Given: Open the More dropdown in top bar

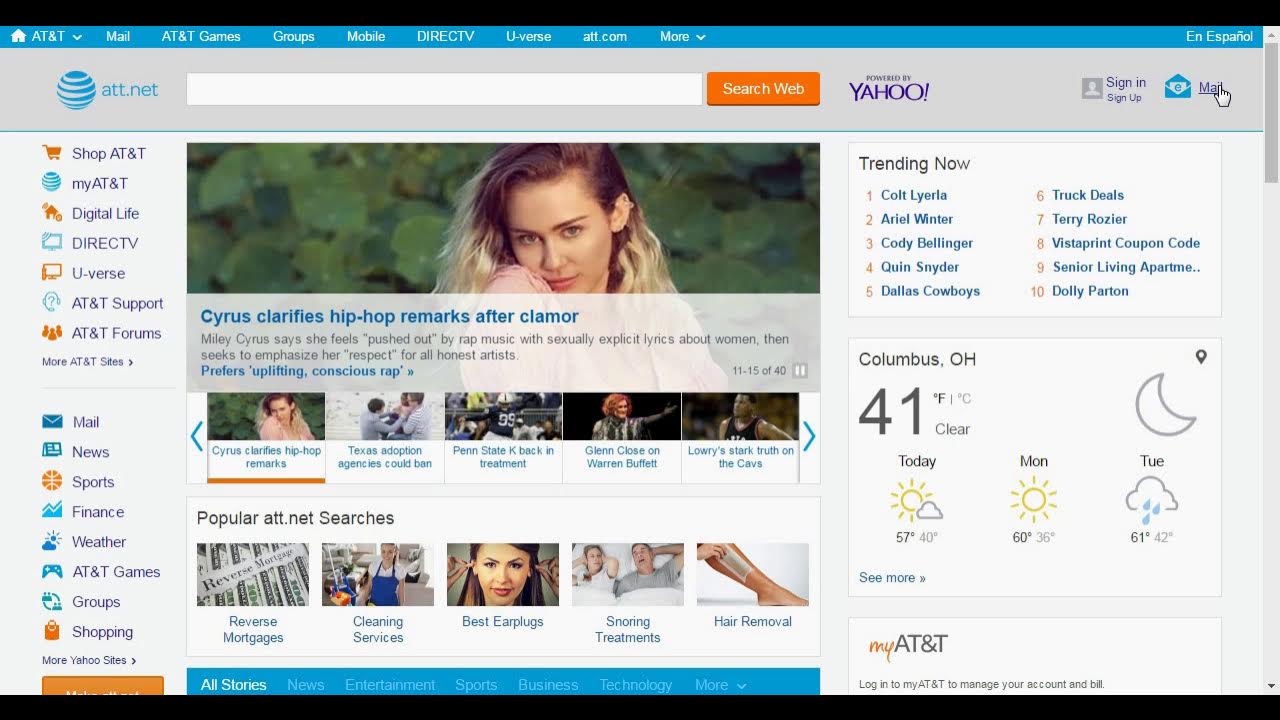Looking at the screenshot, I should tap(683, 36).
